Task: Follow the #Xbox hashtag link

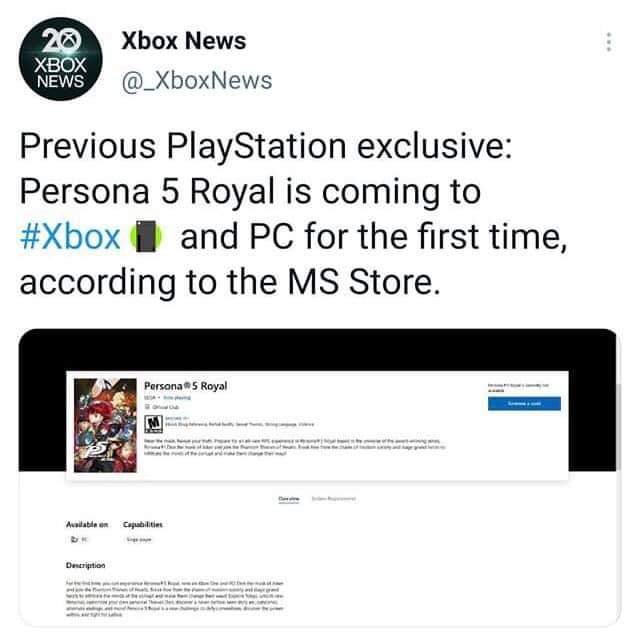Action: [x=70, y=237]
